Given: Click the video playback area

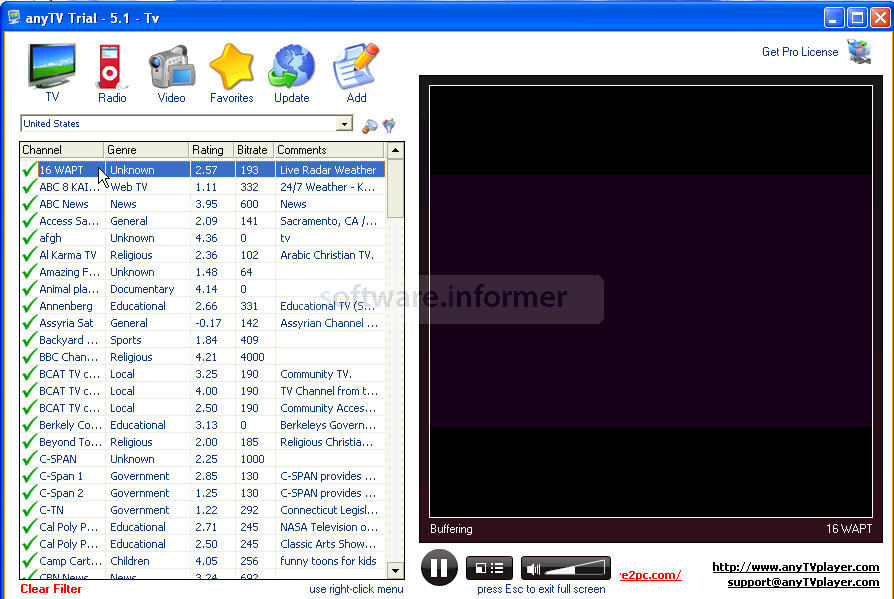Looking at the screenshot, I should pyautogui.click(x=651, y=301).
